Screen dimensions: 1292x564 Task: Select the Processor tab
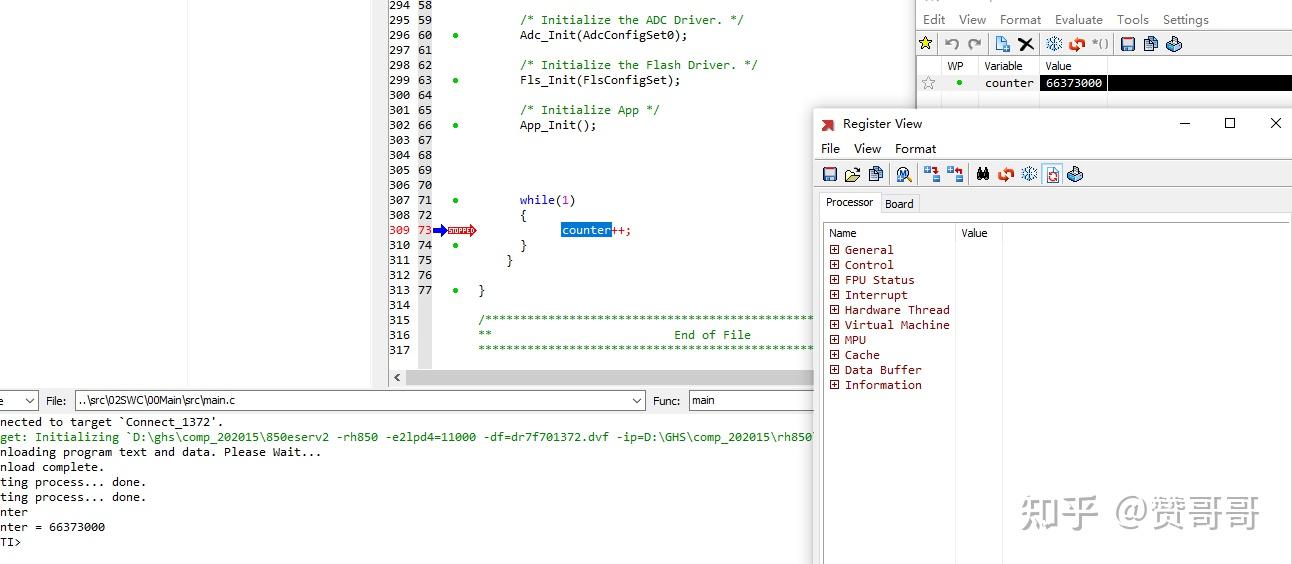tap(849, 202)
